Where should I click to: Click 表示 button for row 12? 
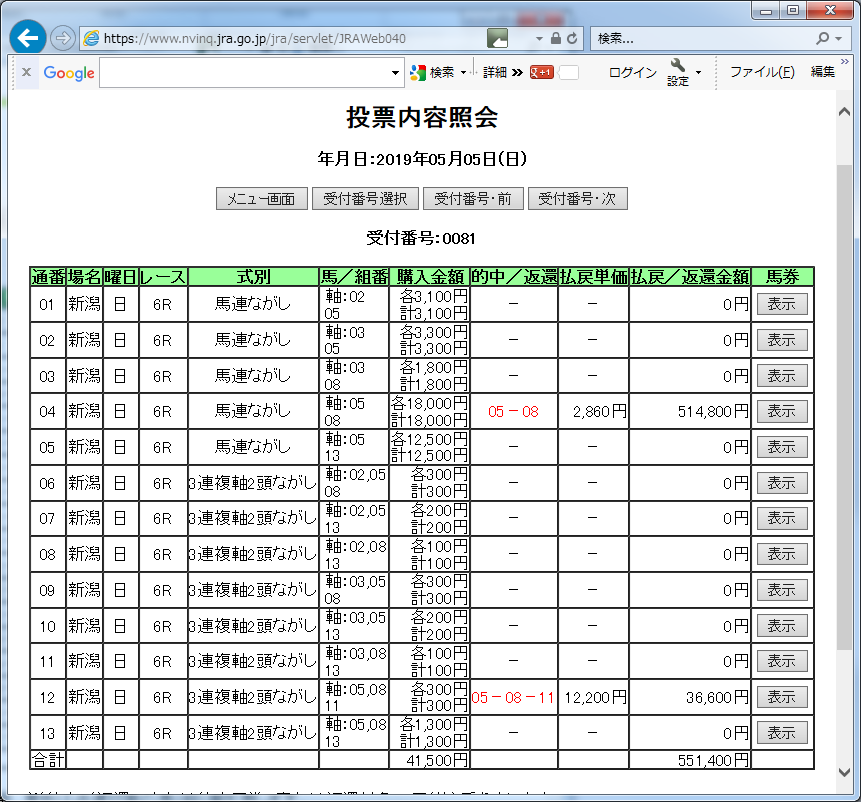tap(782, 697)
